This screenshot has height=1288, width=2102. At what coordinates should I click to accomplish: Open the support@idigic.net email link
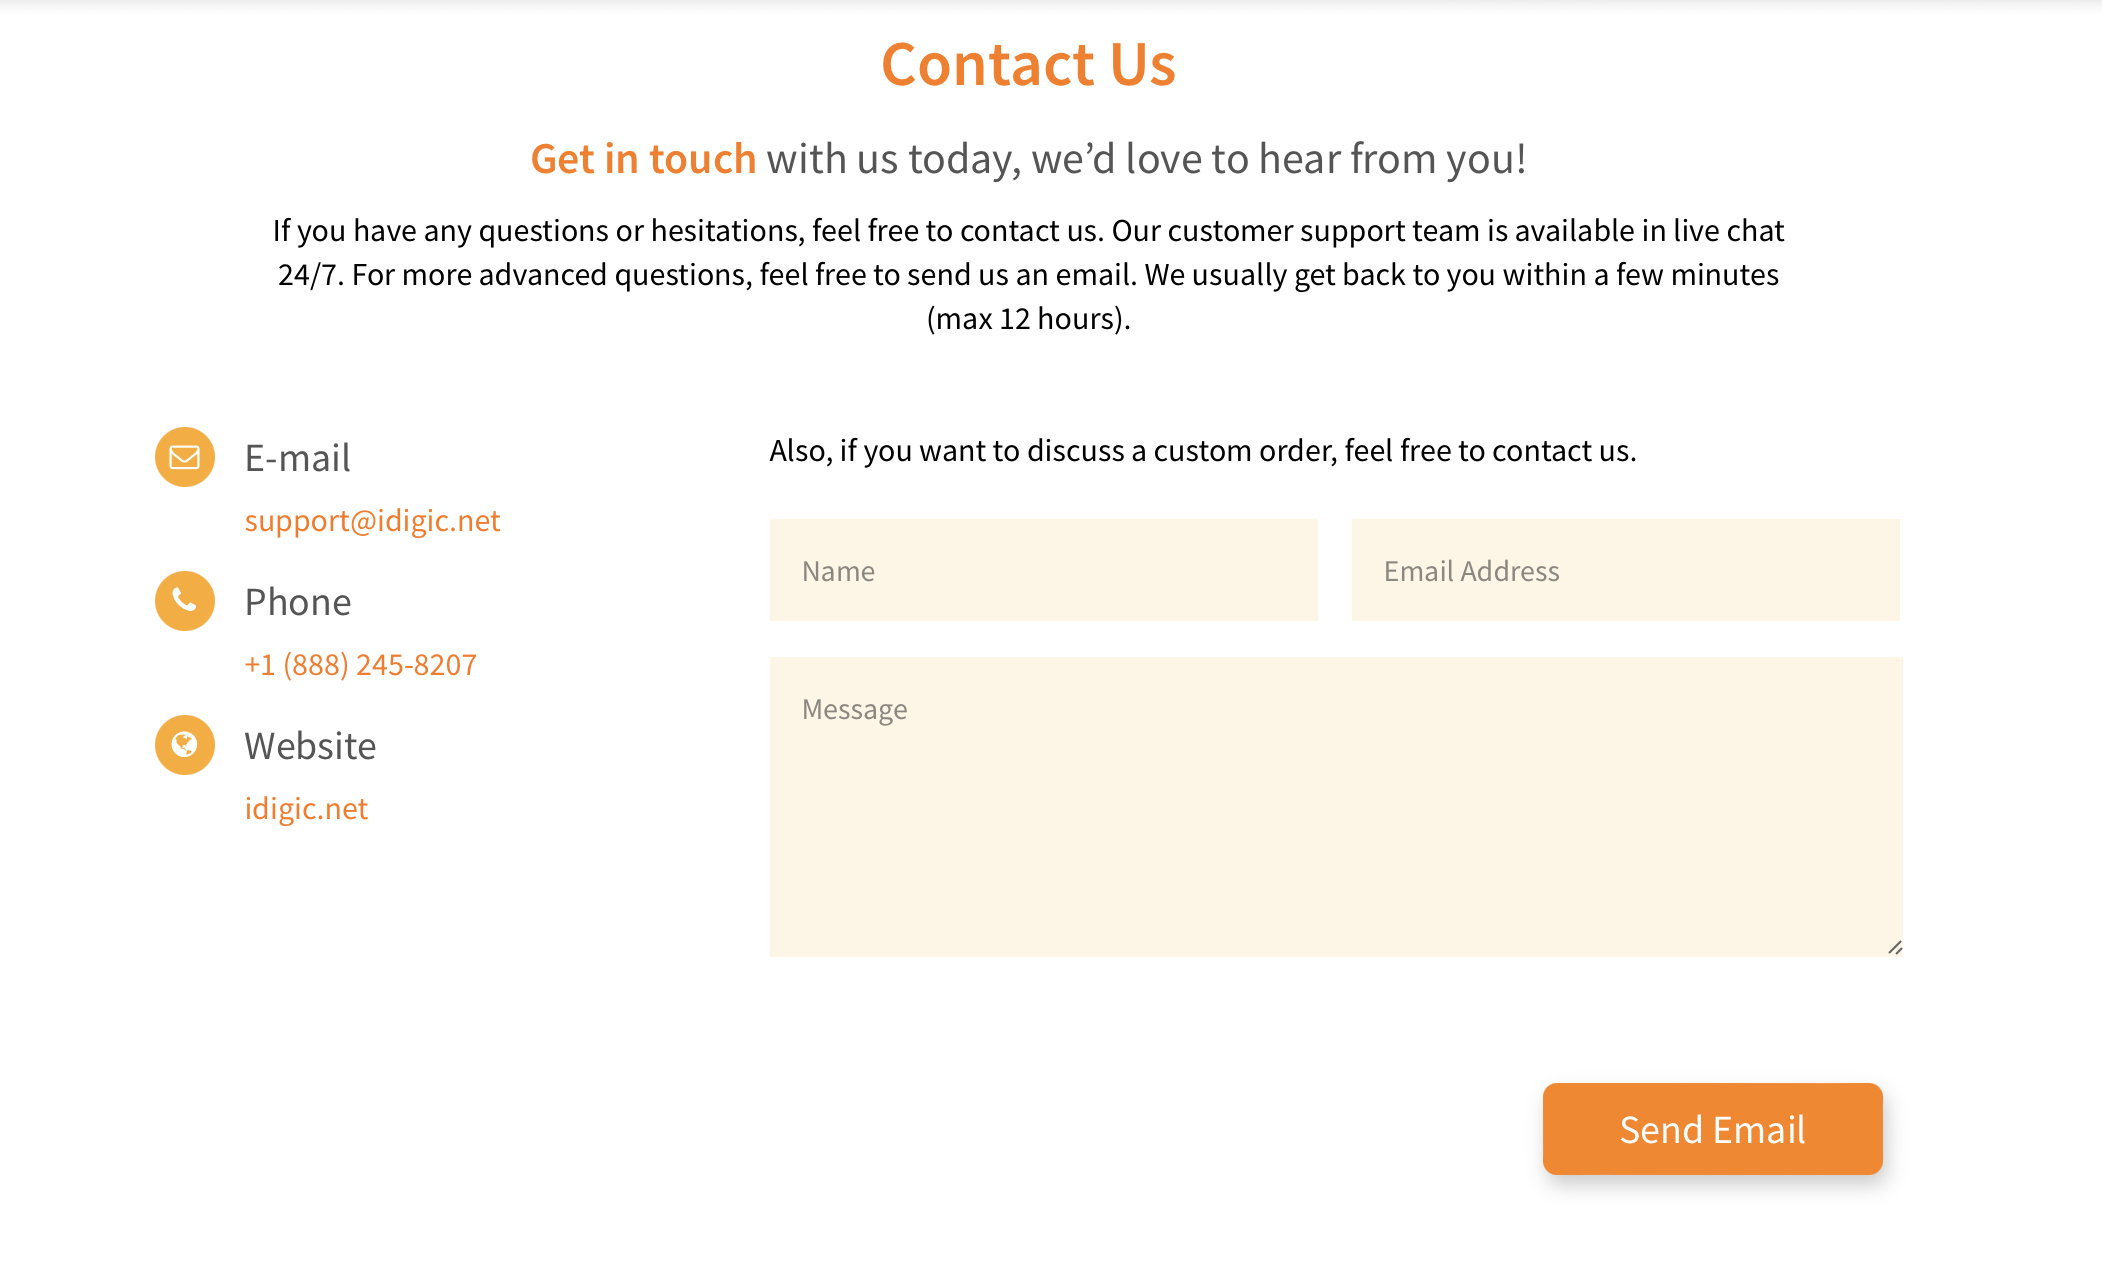[x=372, y=521]
